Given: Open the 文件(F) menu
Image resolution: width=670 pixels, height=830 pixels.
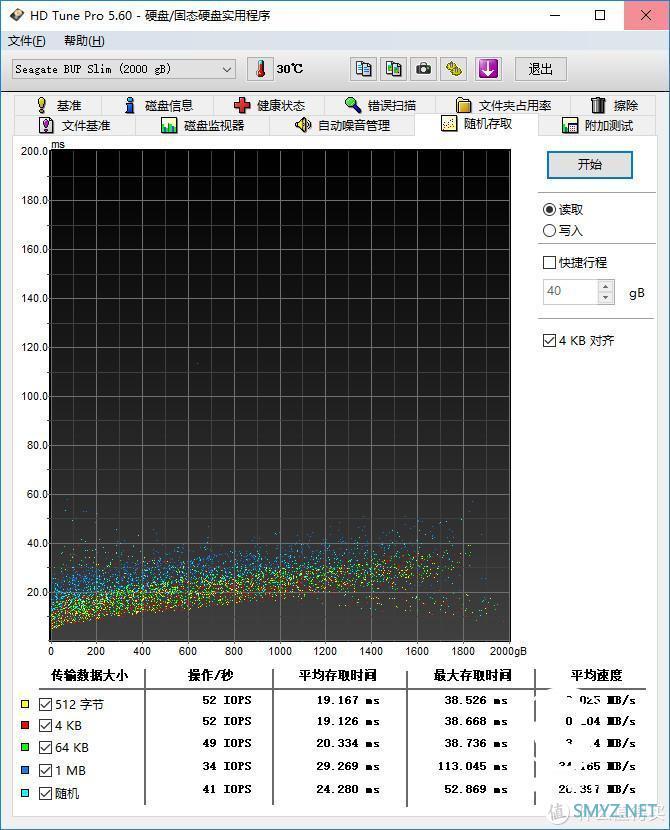Looking at the screenshot, I should pos(26,41).
